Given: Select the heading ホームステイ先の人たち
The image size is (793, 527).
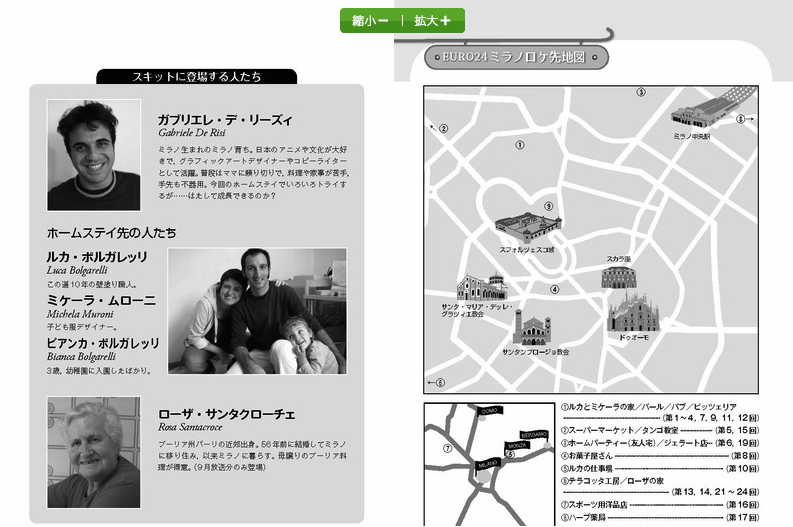Looking at the screenshot, I should click(111, 233).
